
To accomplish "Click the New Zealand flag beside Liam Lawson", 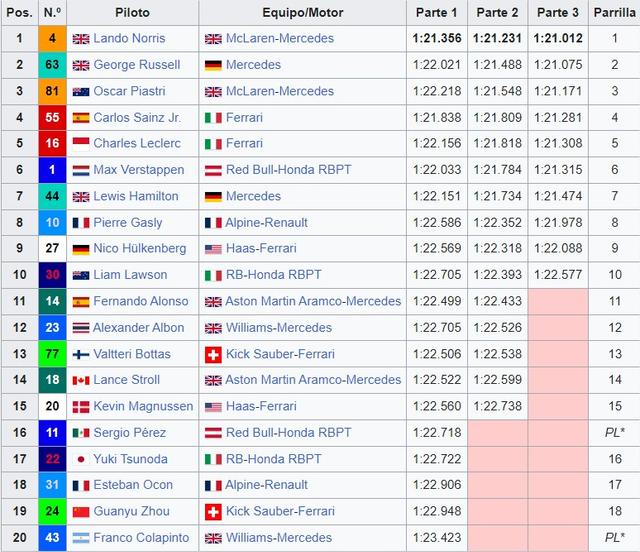I will [x=81, y=276].
